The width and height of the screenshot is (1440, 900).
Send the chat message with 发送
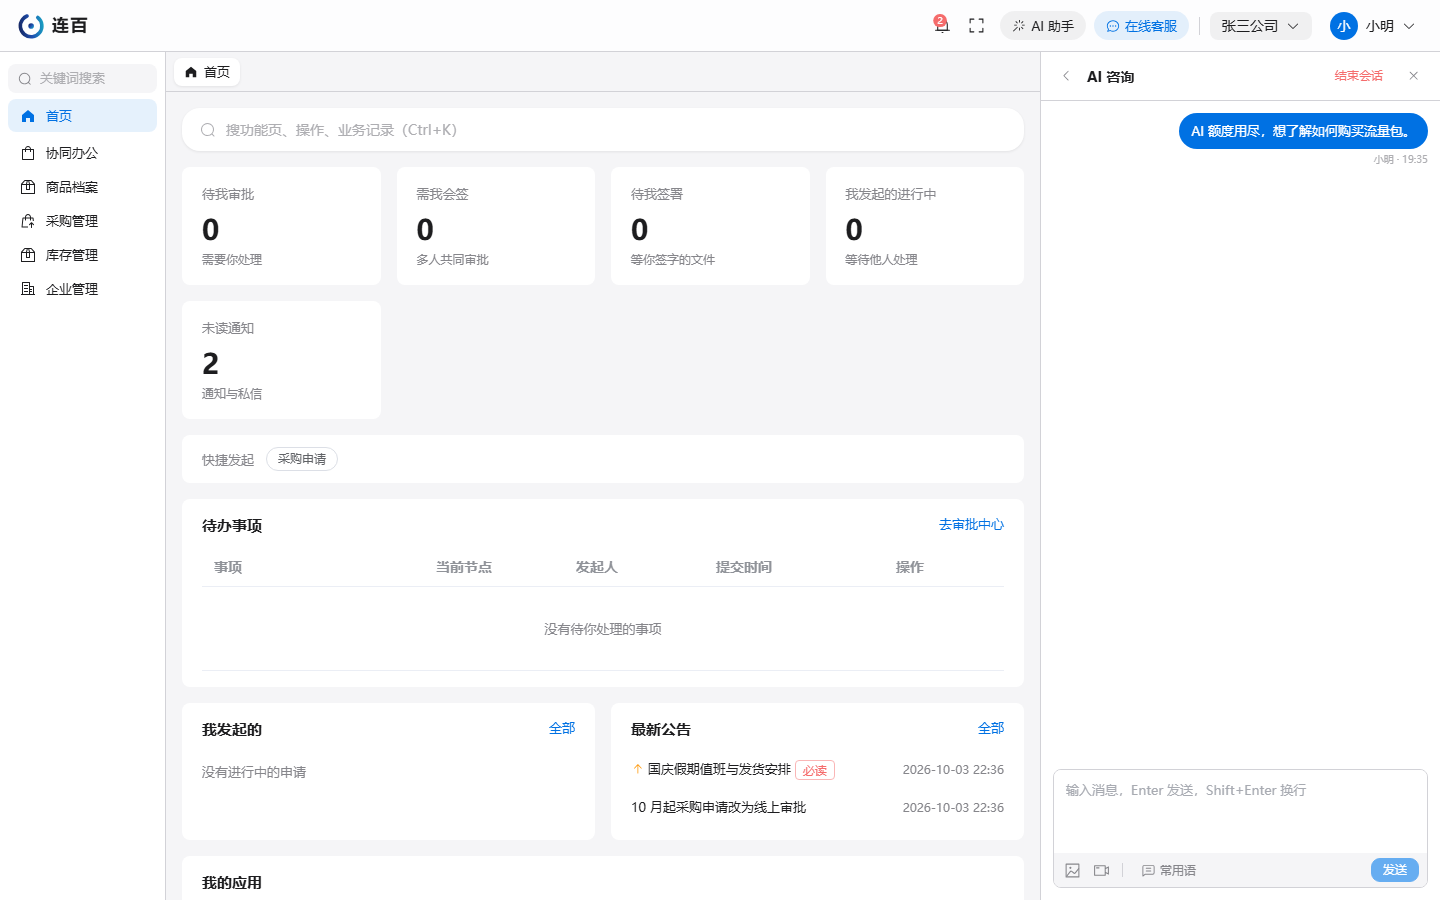[1395, 870]
